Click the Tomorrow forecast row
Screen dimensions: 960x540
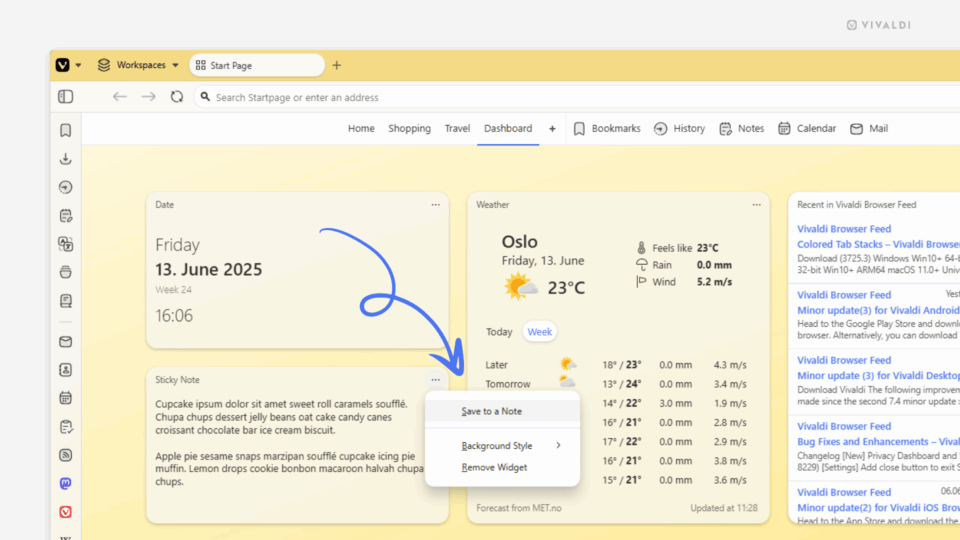click(615, 384)
